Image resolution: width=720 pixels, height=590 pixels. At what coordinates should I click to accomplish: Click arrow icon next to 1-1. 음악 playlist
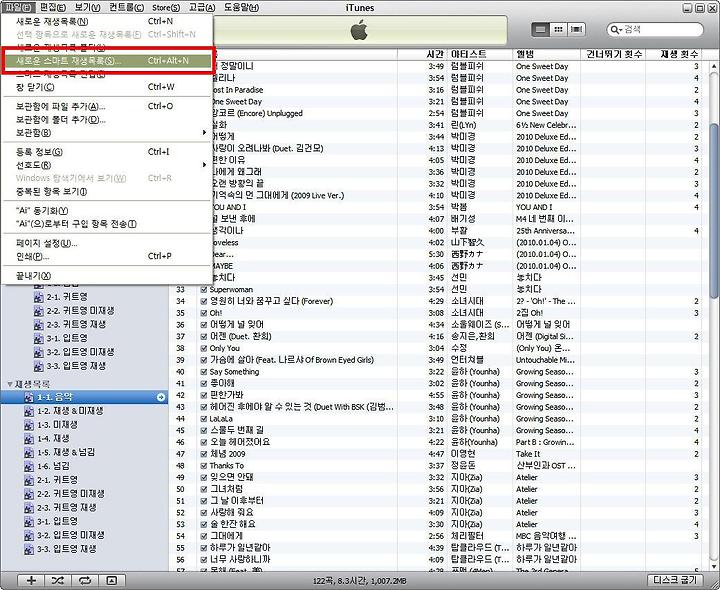click(x=161, y=397)
